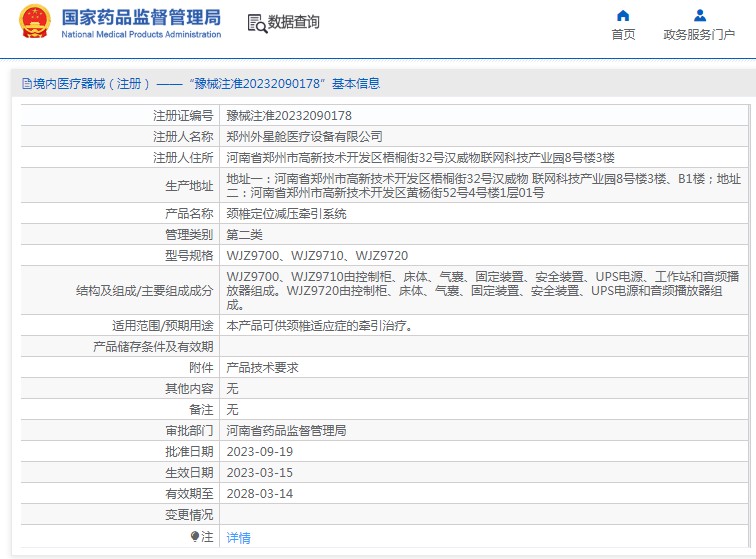Open the 详情 link
The image size is (756, 559).
238,537
